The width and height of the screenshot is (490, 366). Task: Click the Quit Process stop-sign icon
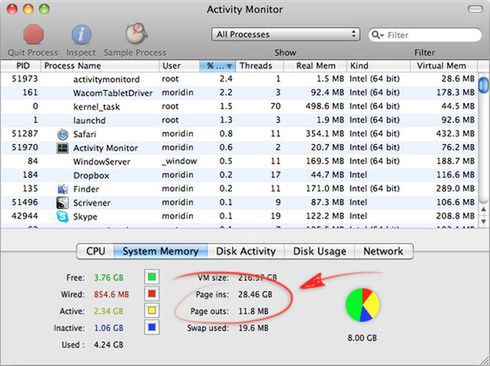(x=33, y=34)
